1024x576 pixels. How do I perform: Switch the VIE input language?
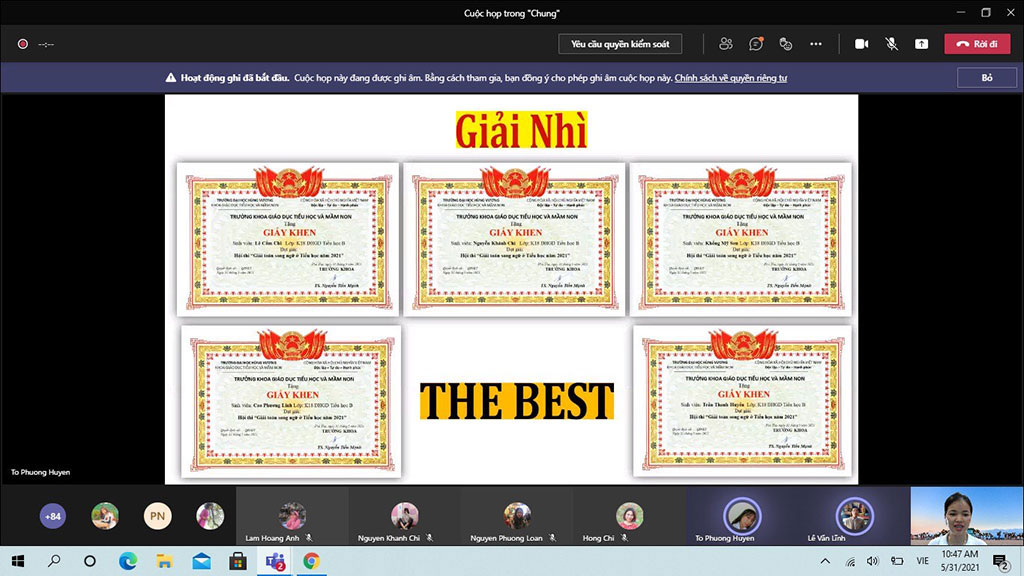(922, 561)
